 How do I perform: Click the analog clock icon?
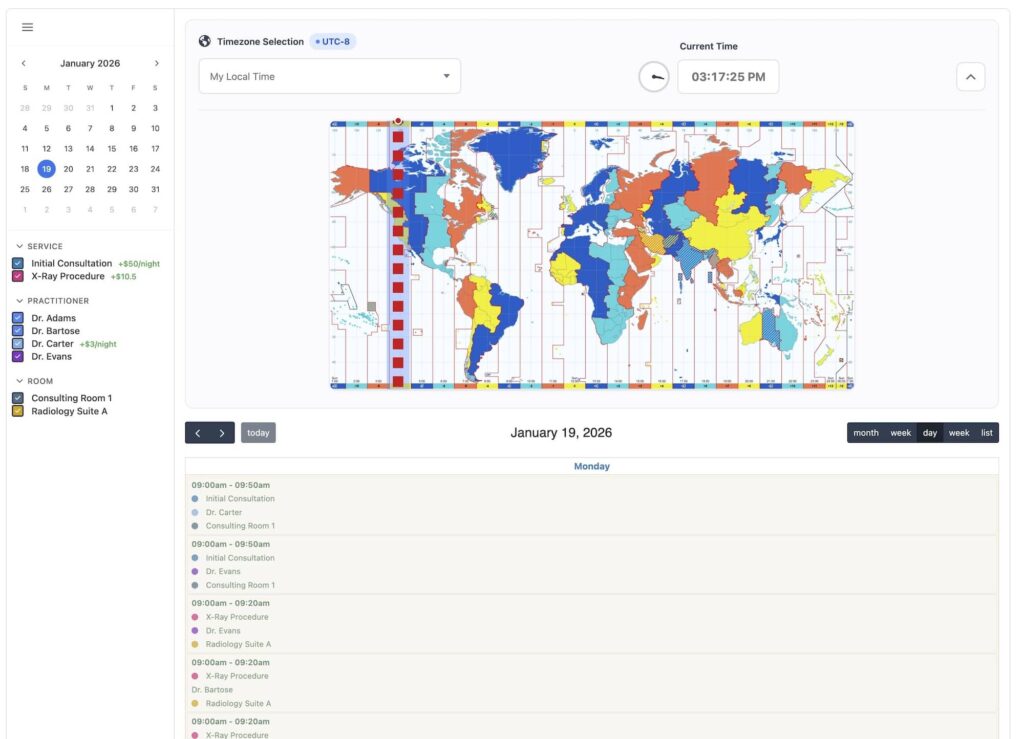point(654,77)
